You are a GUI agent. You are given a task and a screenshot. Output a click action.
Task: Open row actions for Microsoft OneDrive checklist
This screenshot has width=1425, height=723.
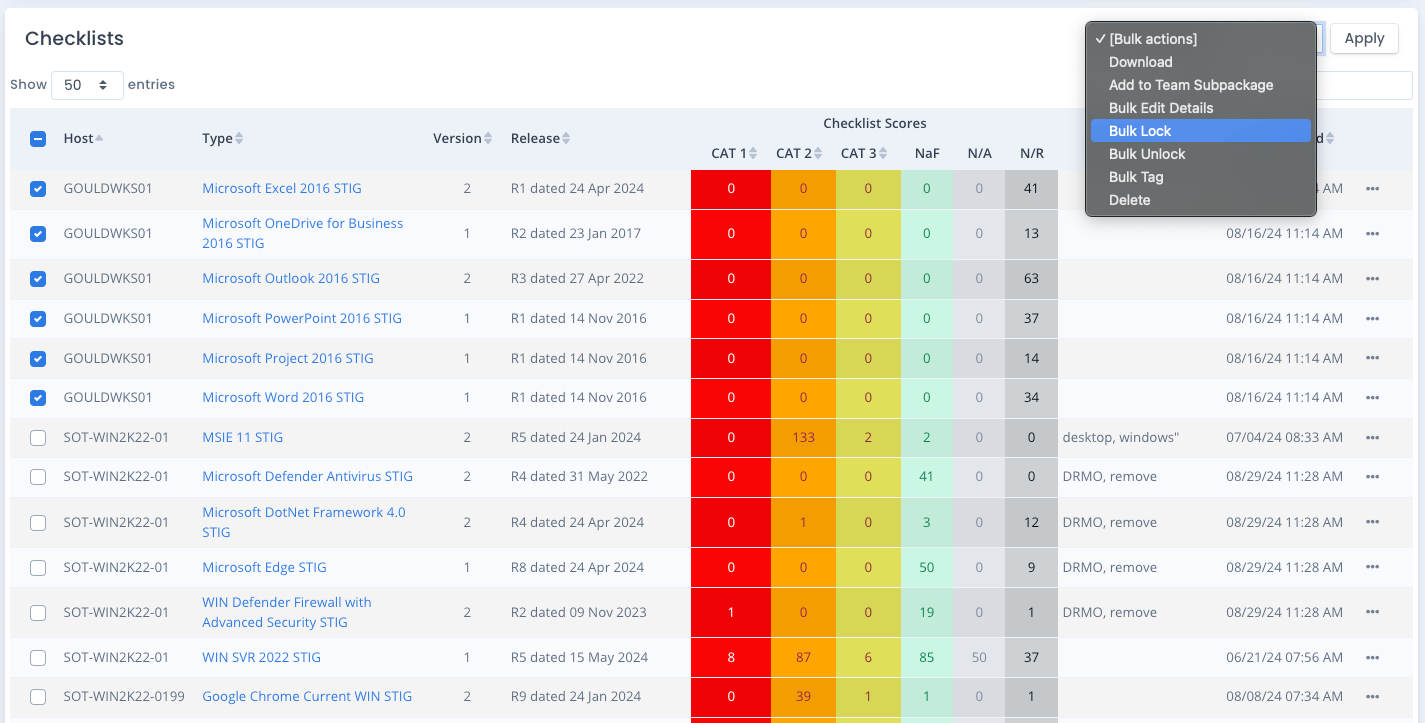(1372, 233)
